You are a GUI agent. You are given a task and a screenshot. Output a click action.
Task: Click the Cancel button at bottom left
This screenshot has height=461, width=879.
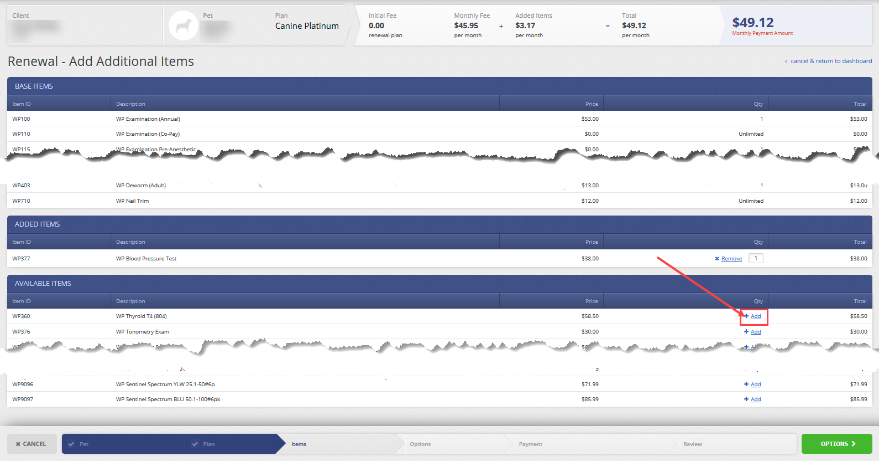click(31, 444)
